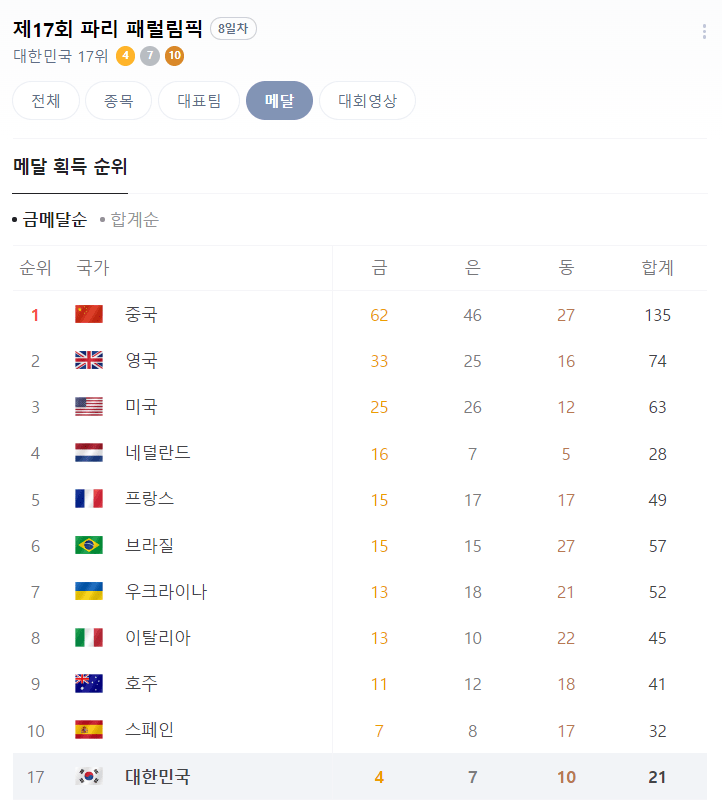Click the China flag icon
722x805 pixels.
89,315
